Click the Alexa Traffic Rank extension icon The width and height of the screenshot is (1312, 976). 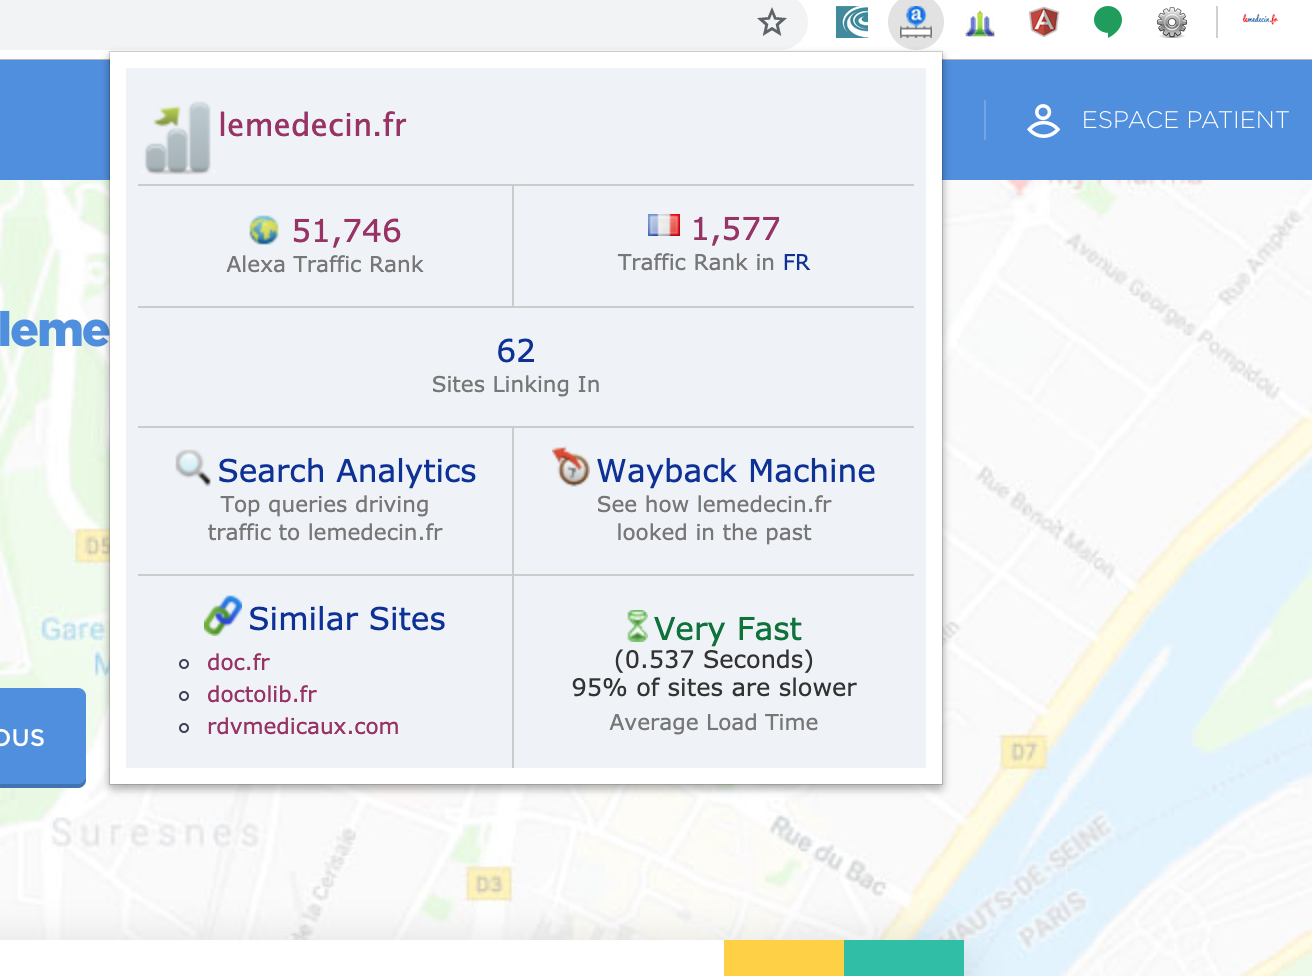click(x=916, y=22)
